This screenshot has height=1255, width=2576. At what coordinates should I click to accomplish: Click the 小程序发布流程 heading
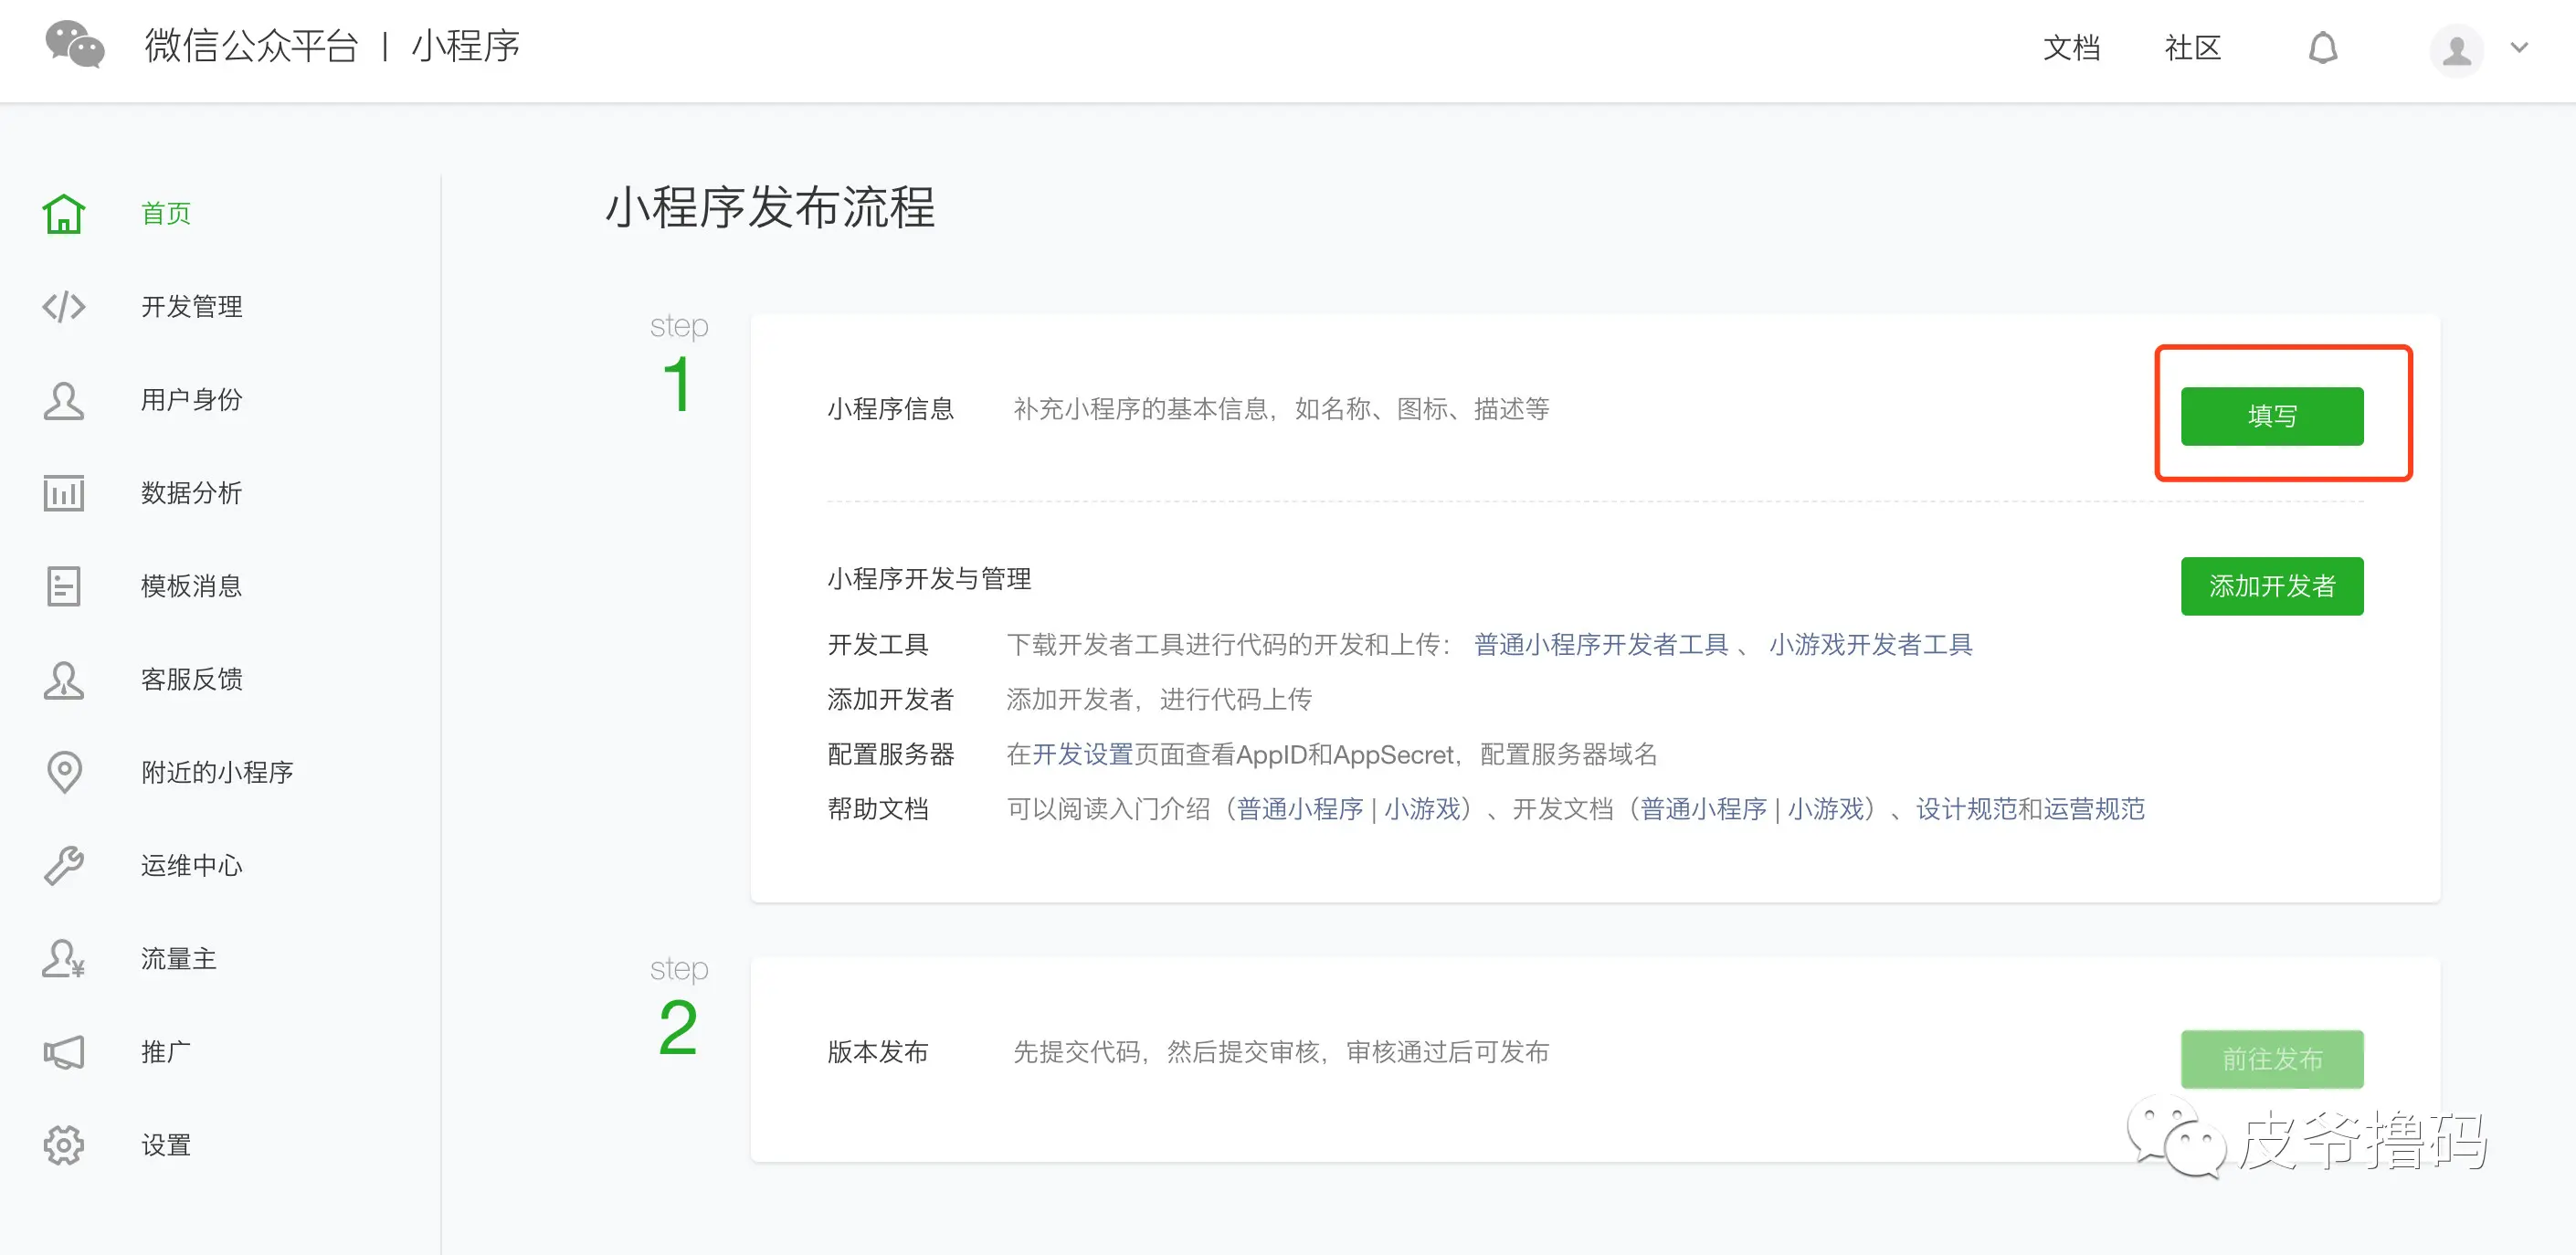pyautogui.click(x=770, y=208)
